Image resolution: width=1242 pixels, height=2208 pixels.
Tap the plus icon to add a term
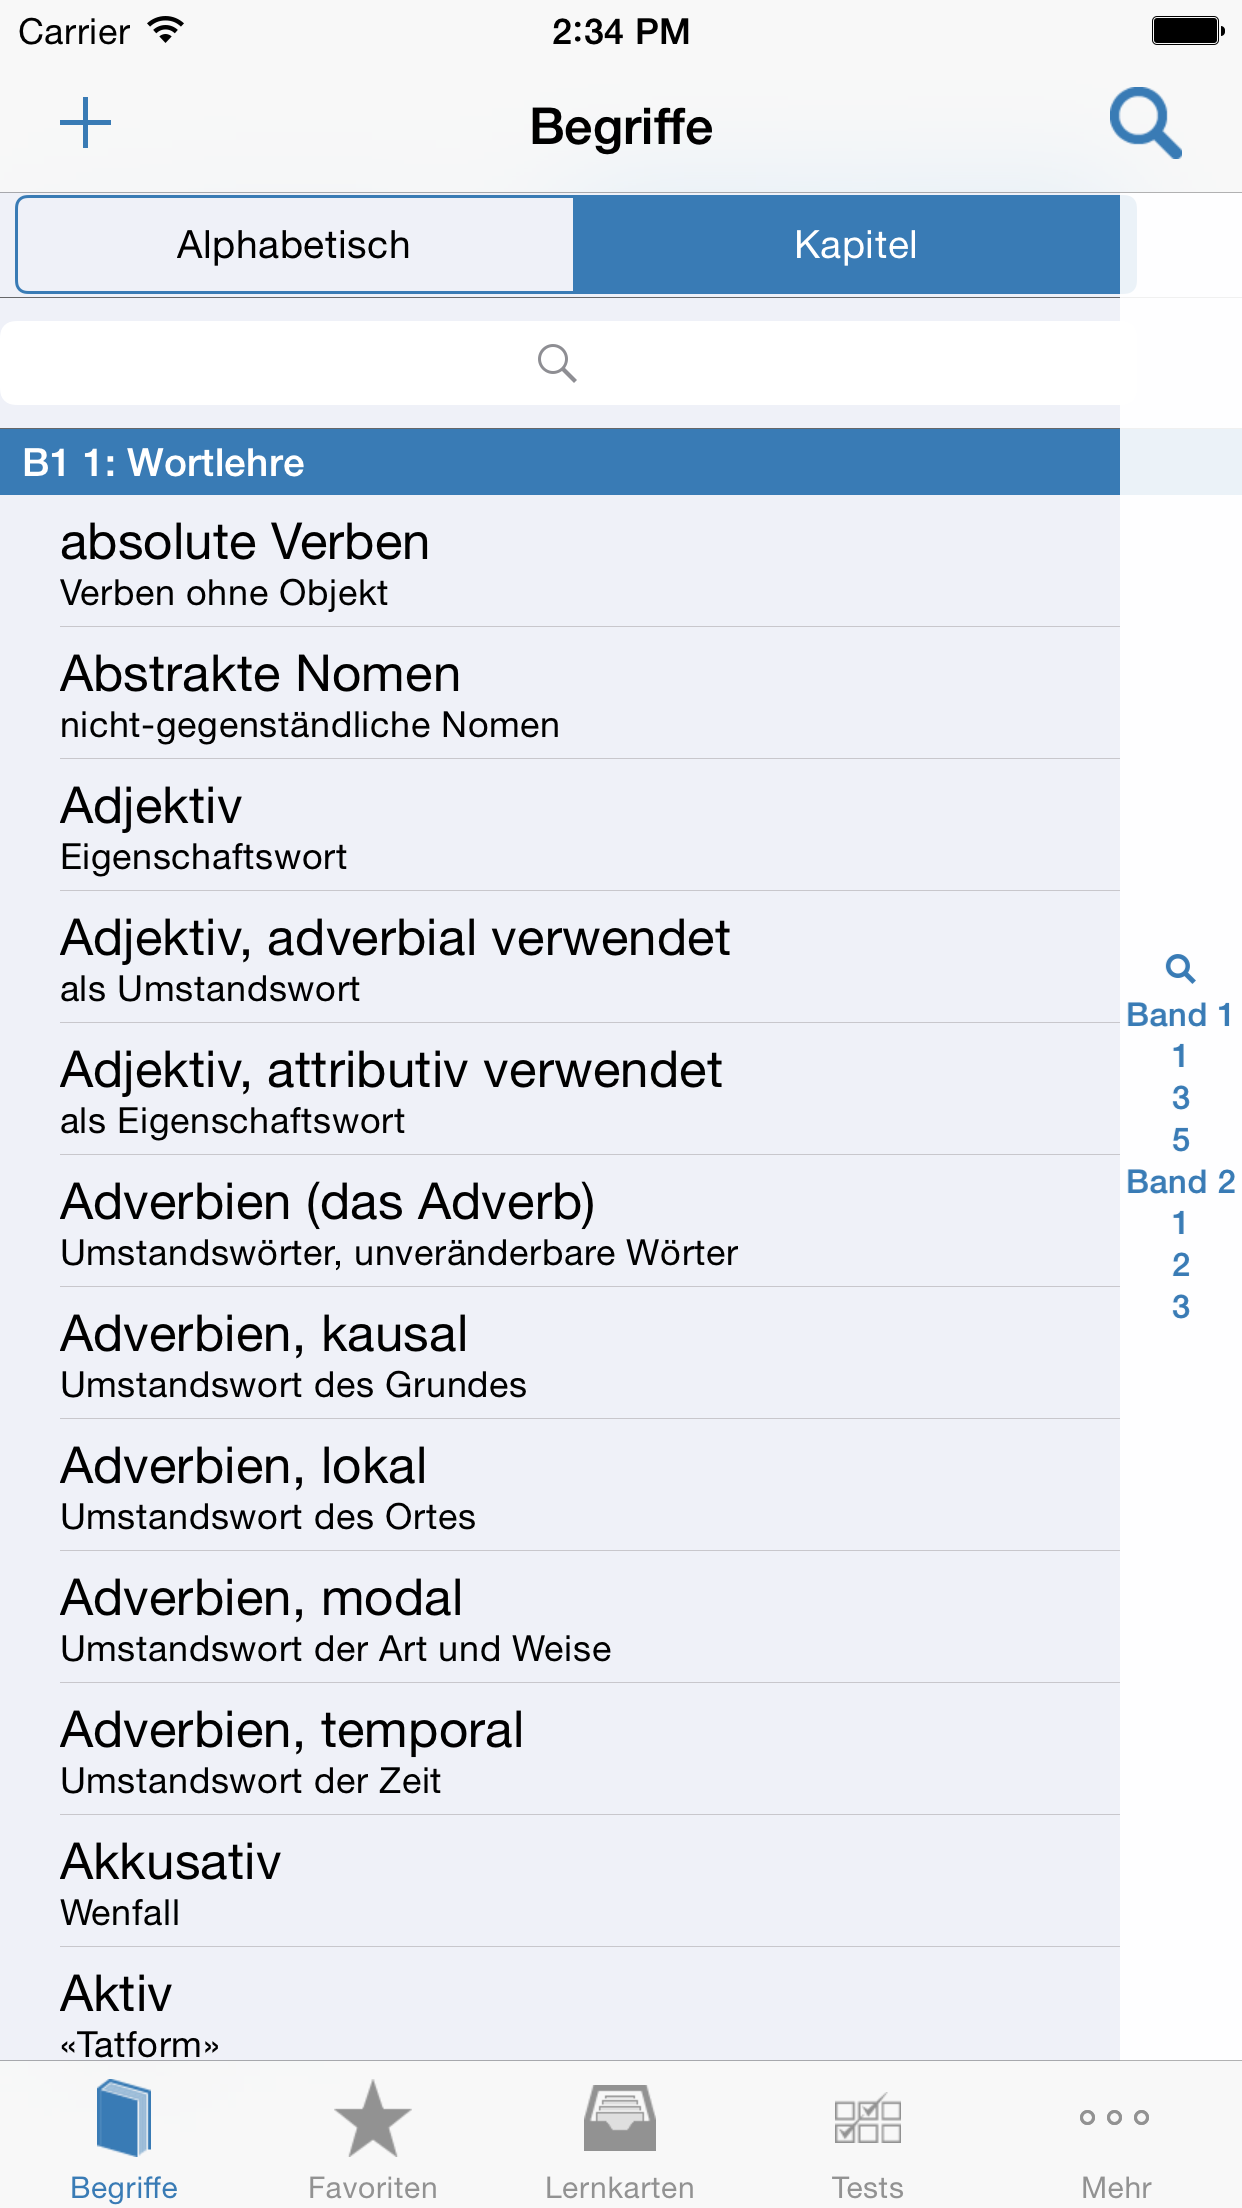tap(86, 124)
